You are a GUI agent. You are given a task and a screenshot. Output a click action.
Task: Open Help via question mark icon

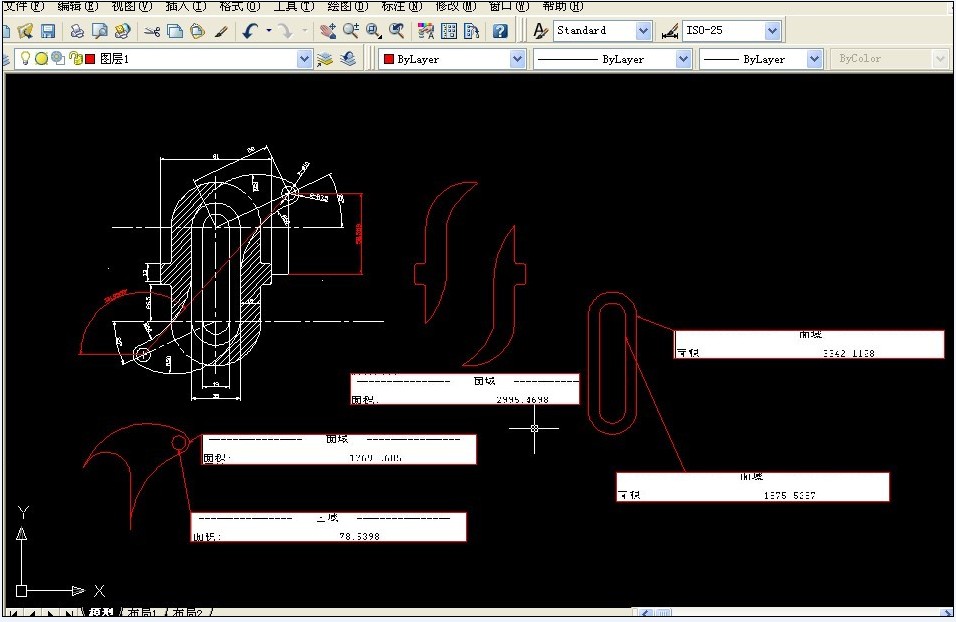tap(500, 30)
